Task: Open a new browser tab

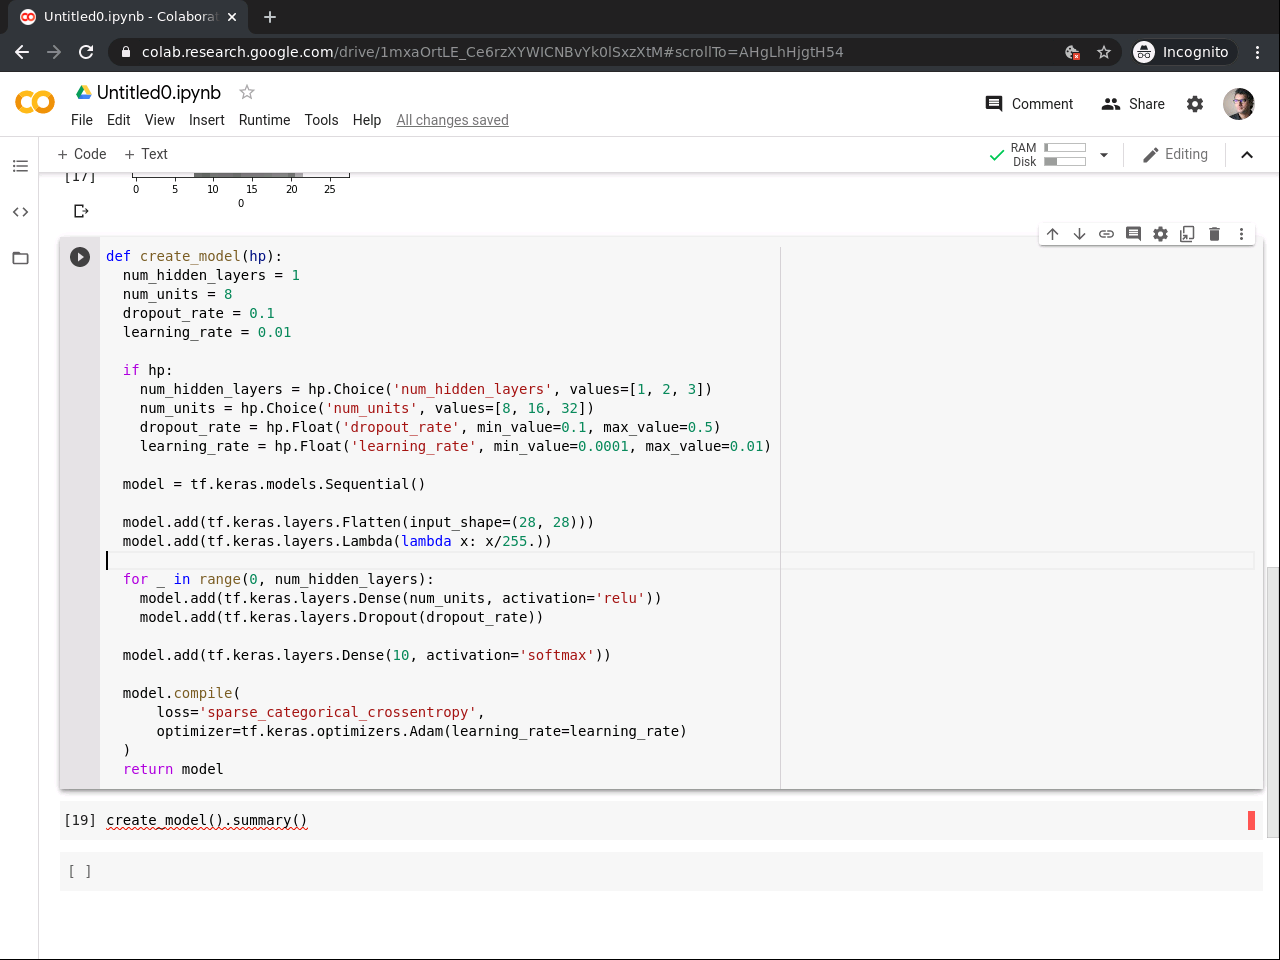Action: pos(270,17)
